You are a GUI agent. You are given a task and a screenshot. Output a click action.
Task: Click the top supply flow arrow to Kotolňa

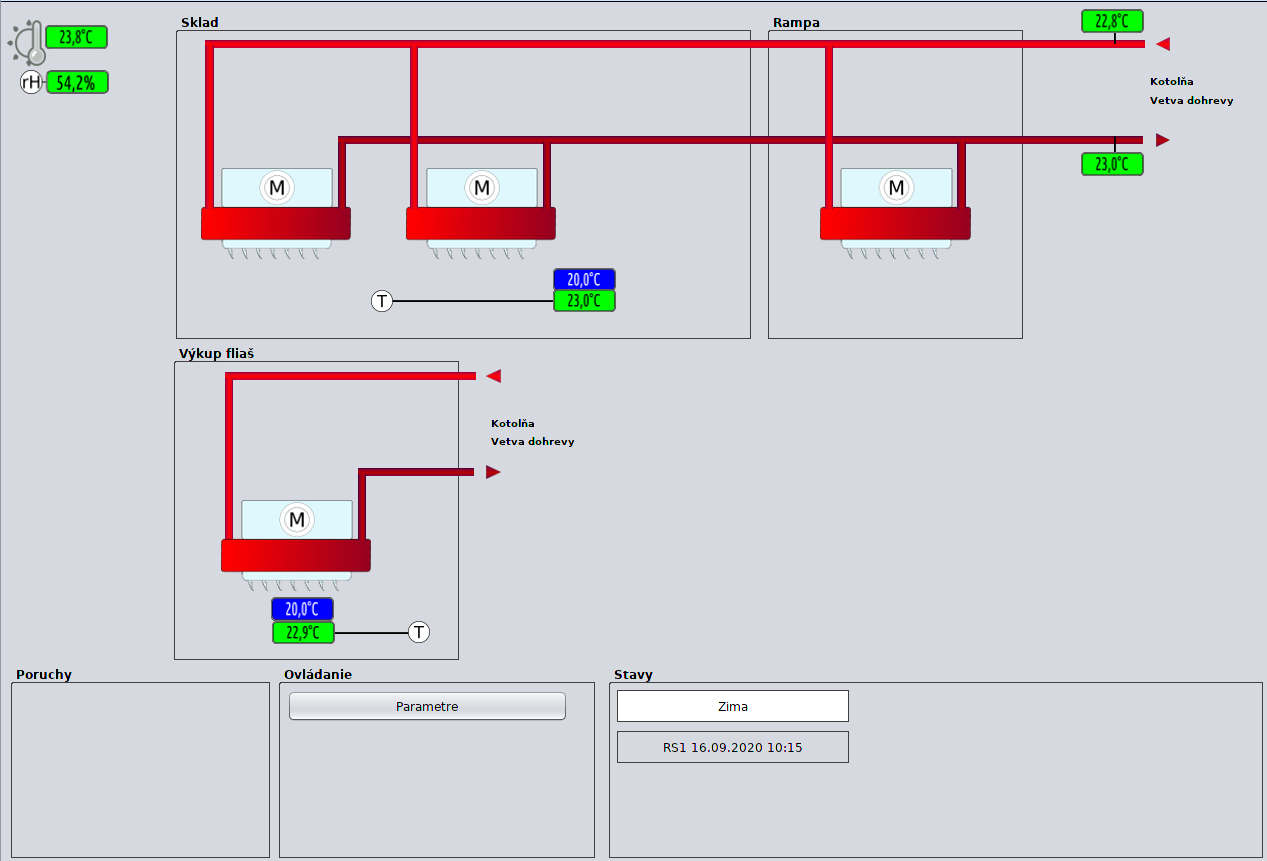(x=1162, y=44)
